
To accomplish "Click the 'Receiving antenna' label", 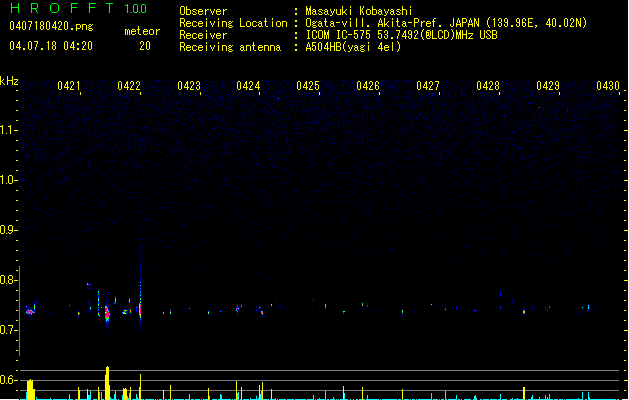I will pos(230,47).
